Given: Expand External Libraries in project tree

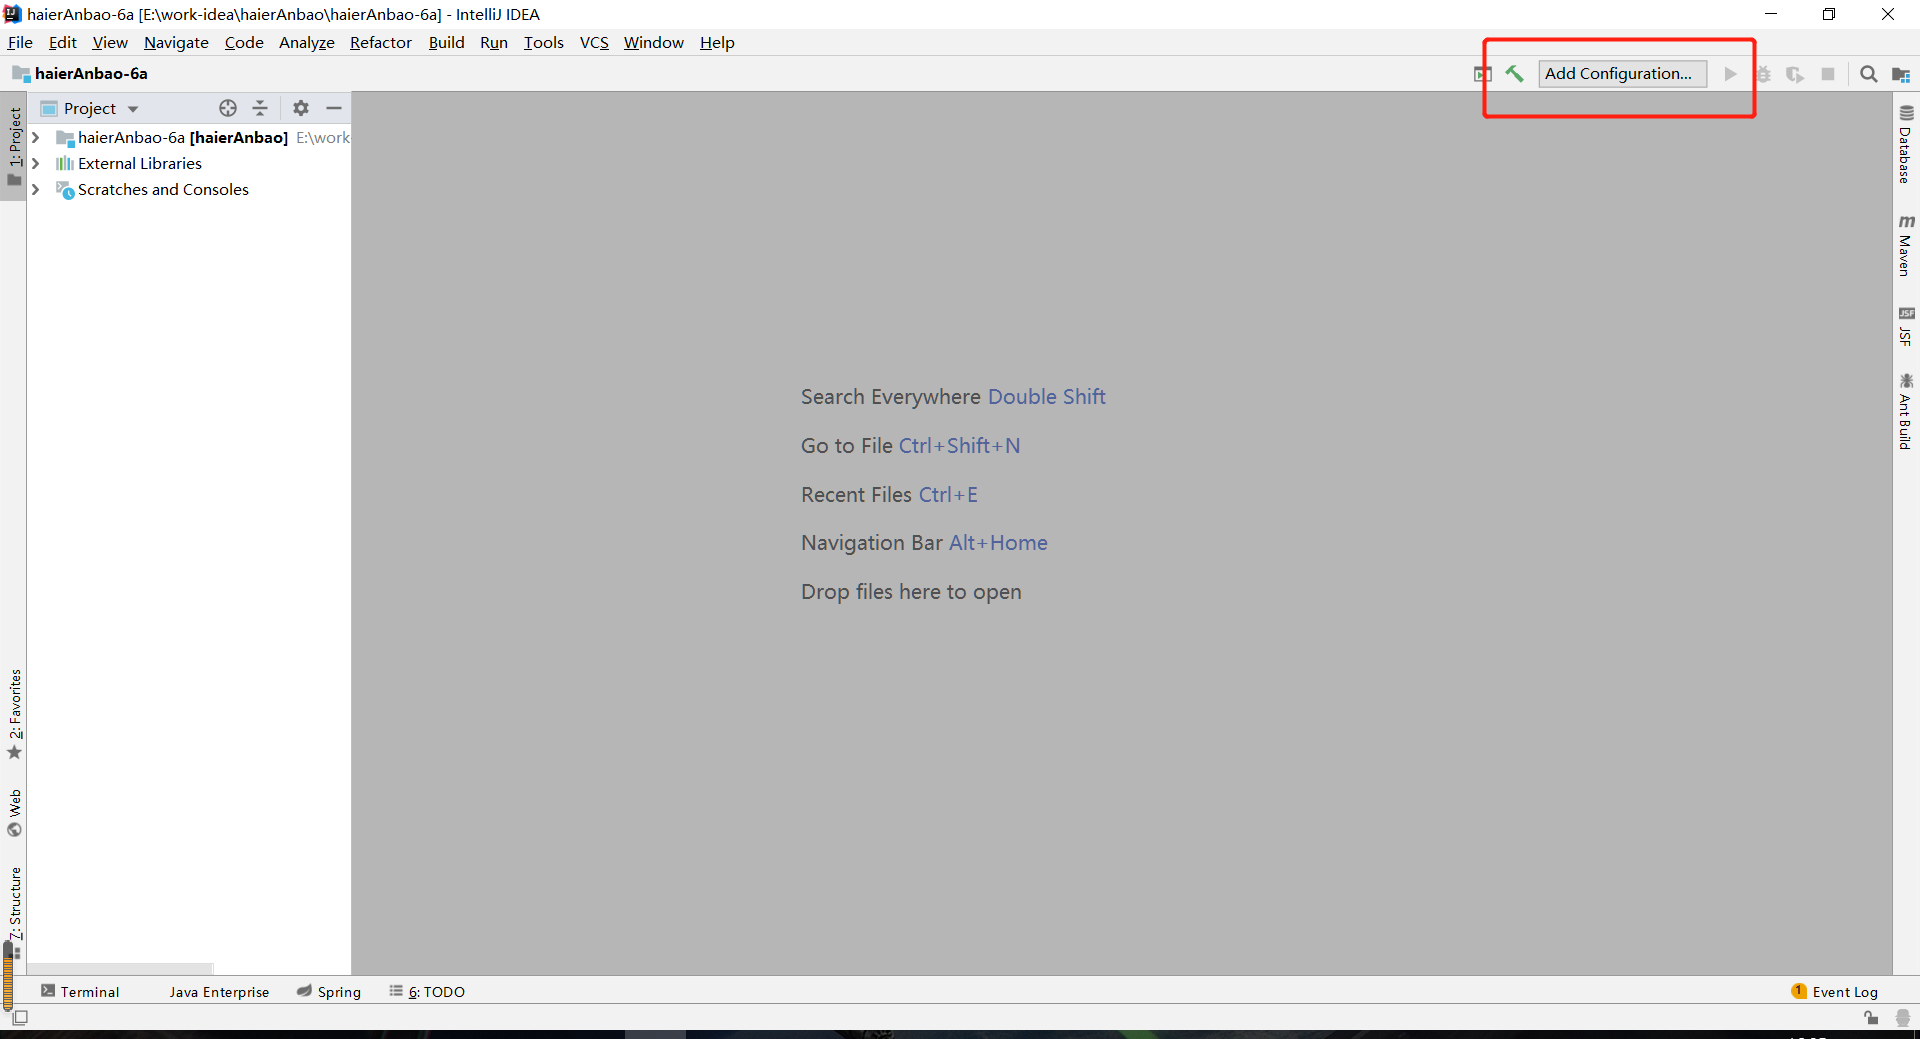Looking at the screenshot, I should [35, 163].
